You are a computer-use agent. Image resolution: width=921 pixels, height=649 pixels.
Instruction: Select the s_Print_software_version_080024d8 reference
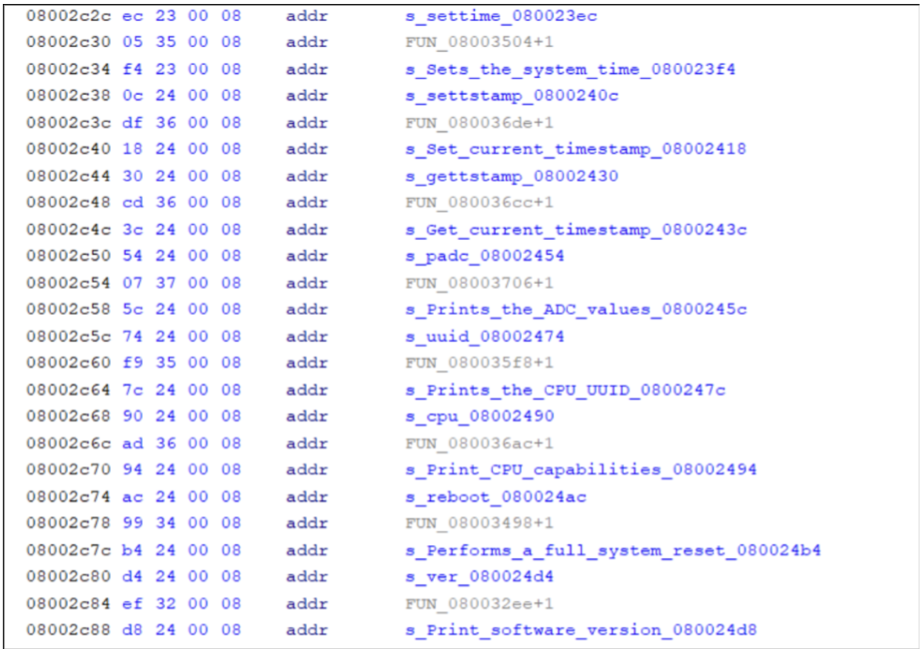click(580, 630)
